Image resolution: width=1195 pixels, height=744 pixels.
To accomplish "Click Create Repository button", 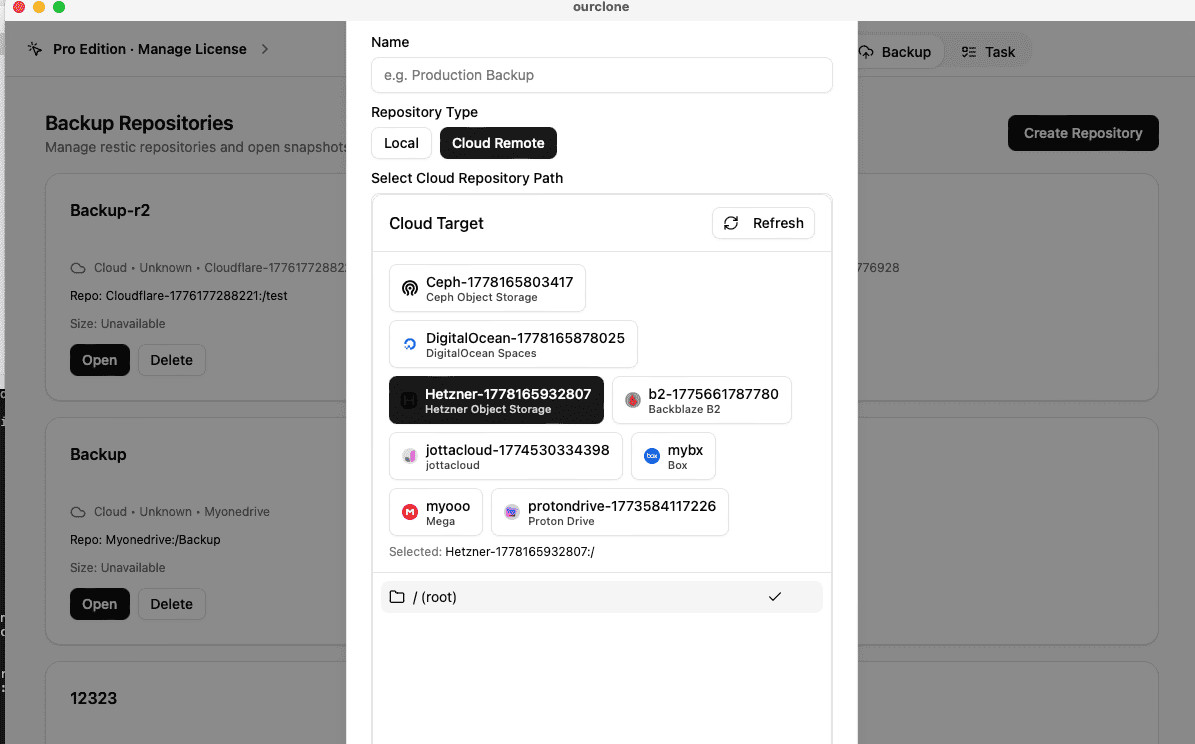I will pyautogui.click(x=1083, y=133).
